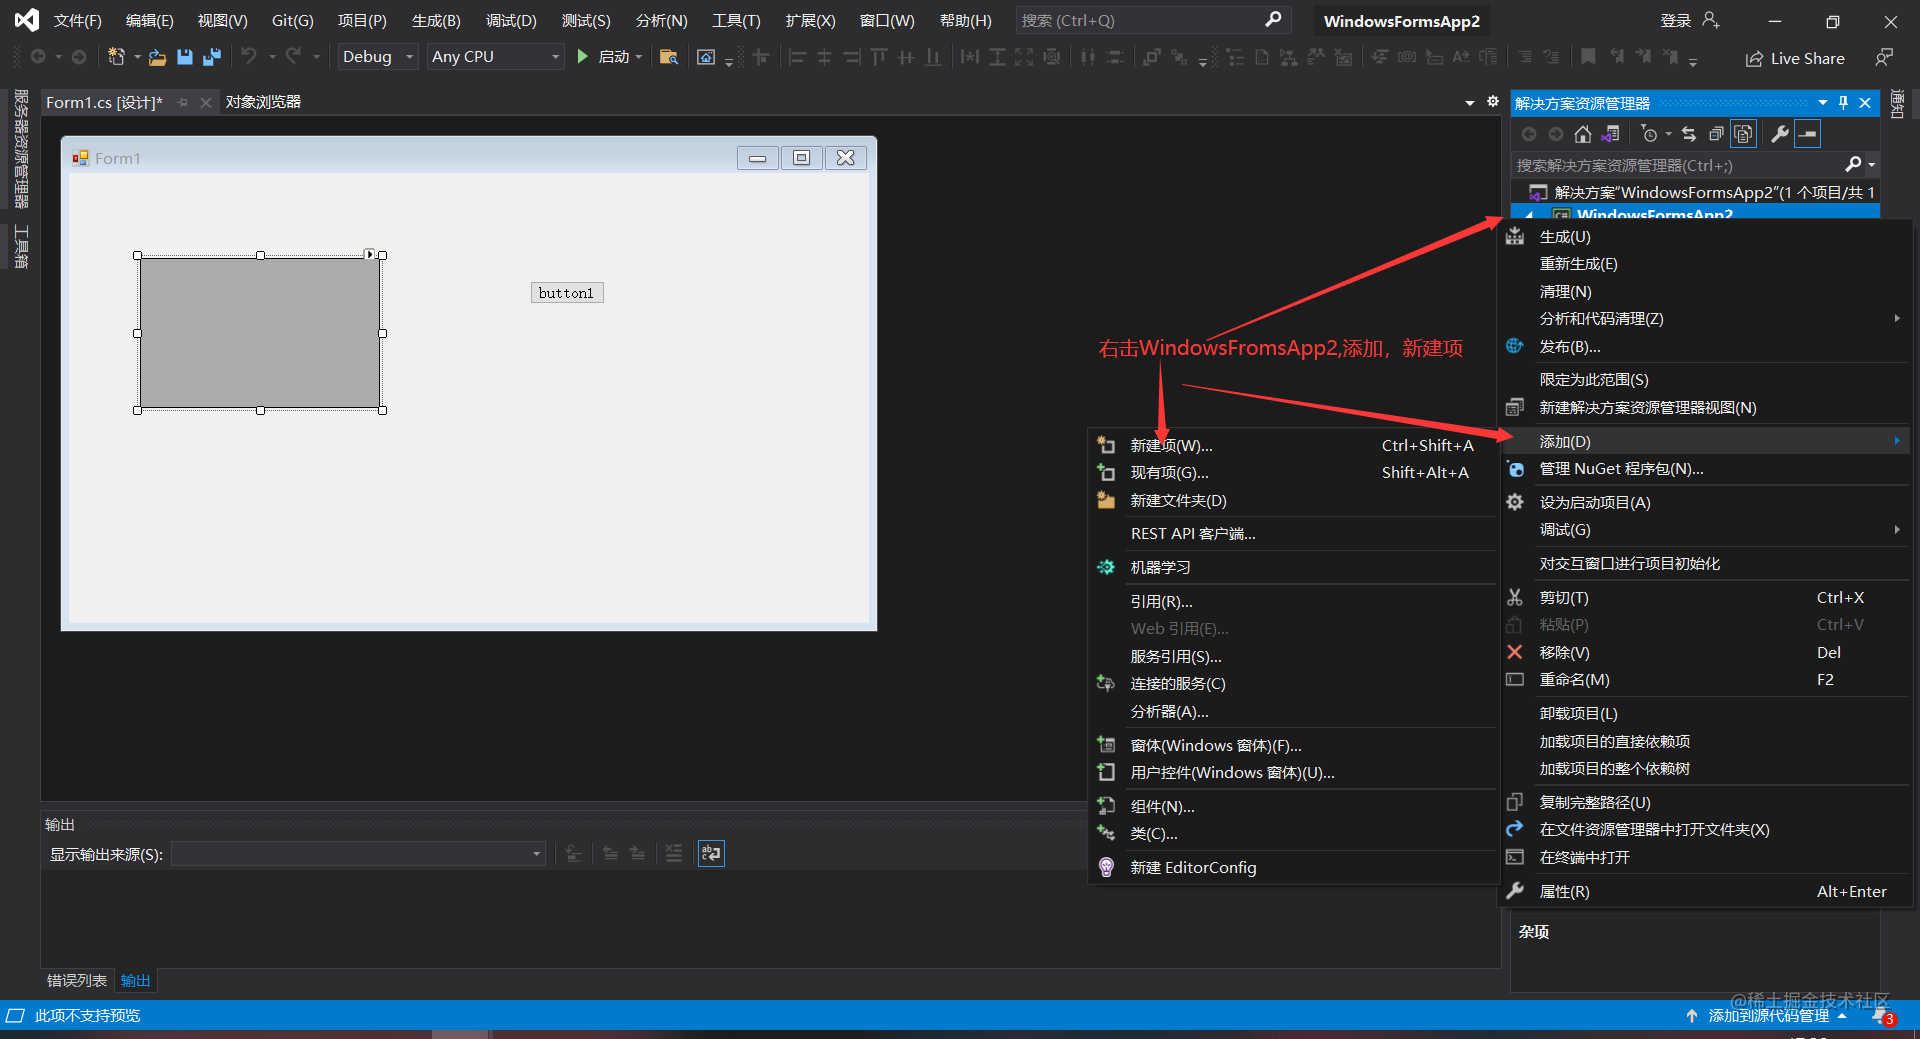Screen dimensions: 1920x1039
Task: Switch to the 输出 bottom tab
Action: pos(135,980)
